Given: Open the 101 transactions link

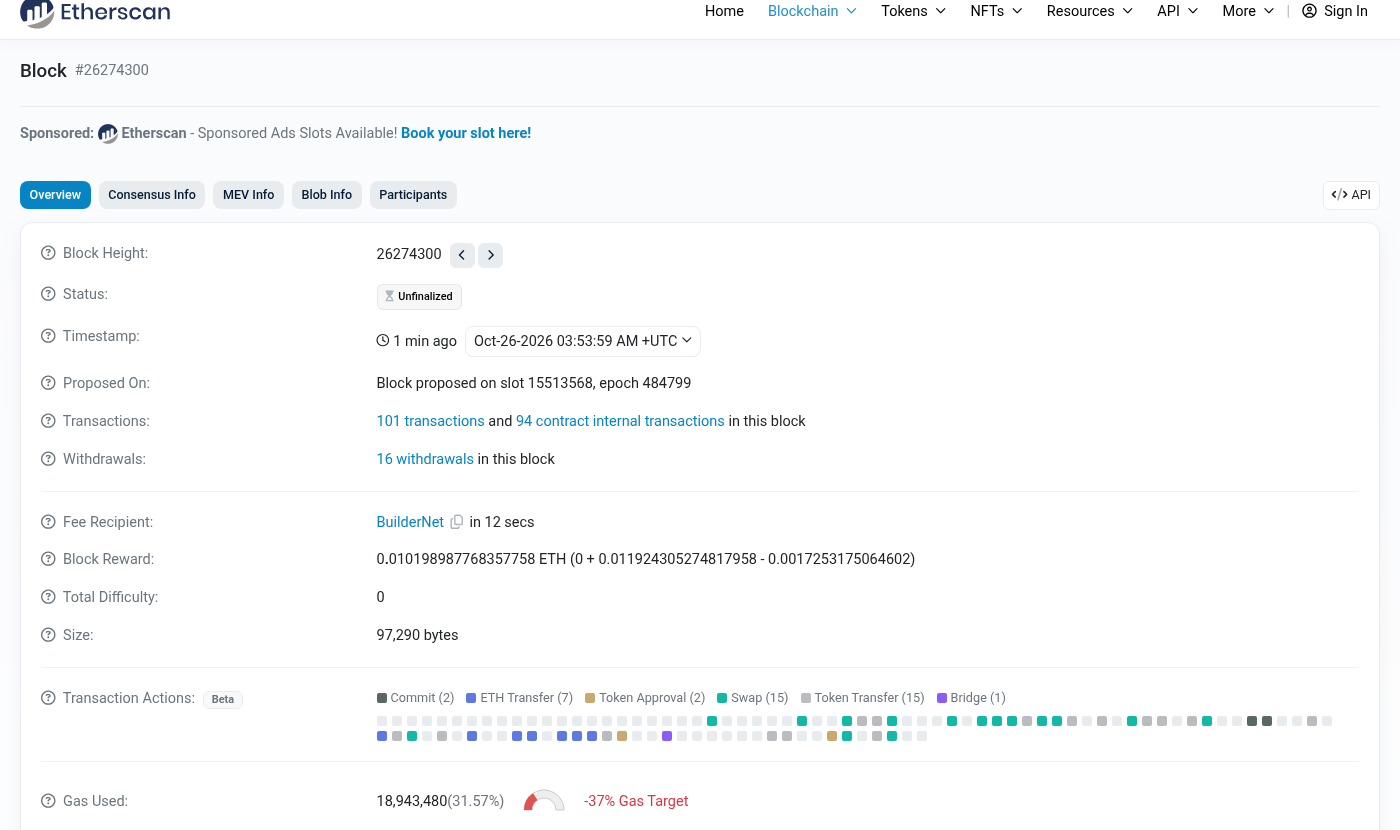Looking at the screenshot, I should point(430,421).
